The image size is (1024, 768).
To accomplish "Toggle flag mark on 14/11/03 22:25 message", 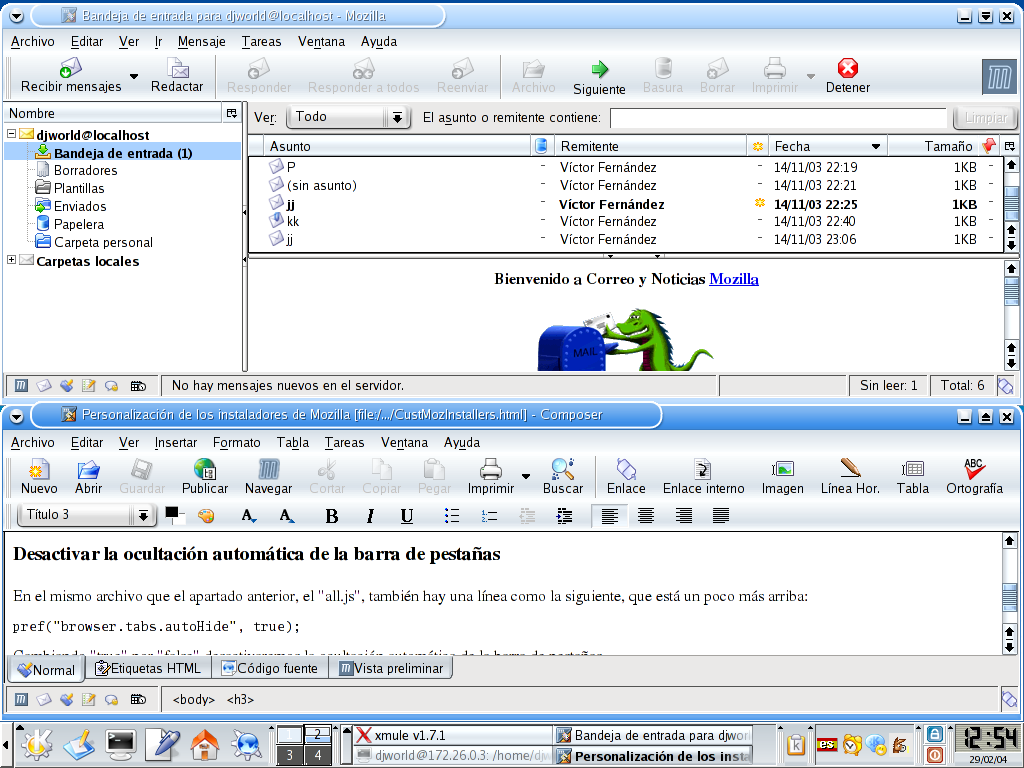I will pyautogui.click(x=991, y=204).
